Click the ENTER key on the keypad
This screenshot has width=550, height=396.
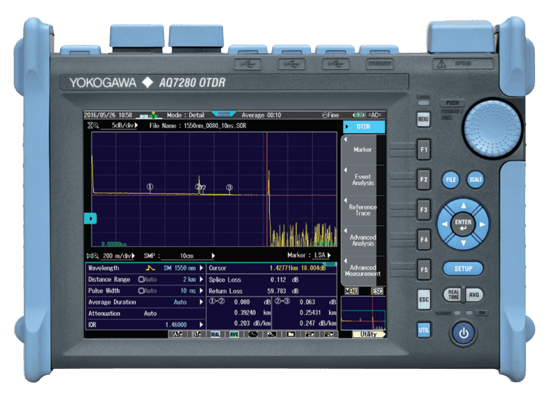pyautogui.click(x=463, y=224)
